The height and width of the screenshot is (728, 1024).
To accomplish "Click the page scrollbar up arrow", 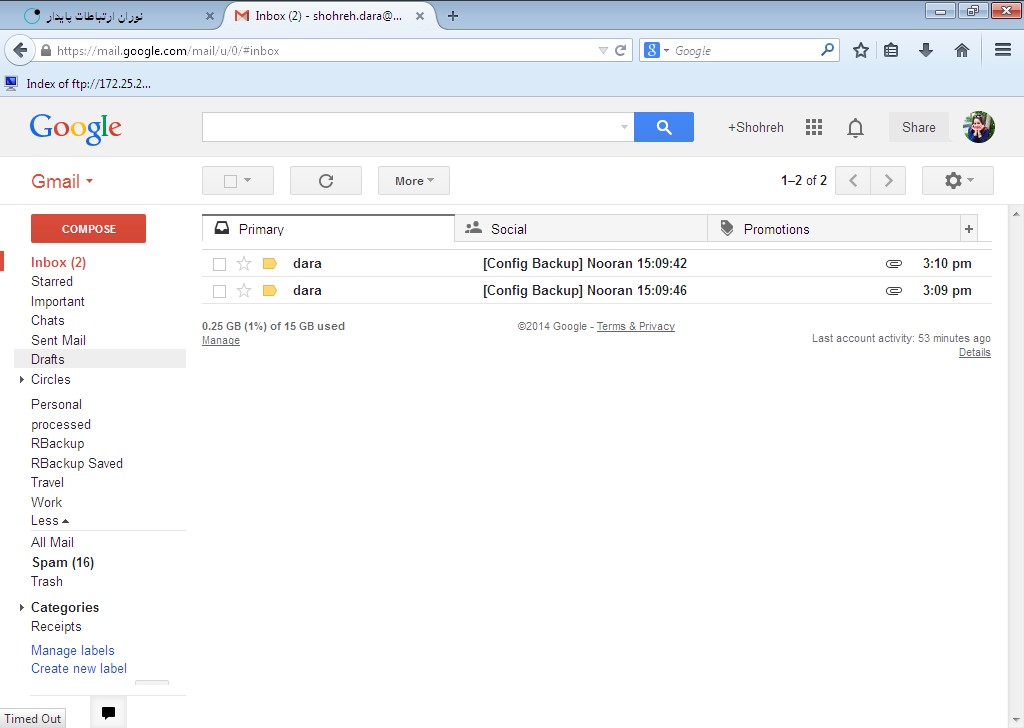I will [x=1016, y=214].
